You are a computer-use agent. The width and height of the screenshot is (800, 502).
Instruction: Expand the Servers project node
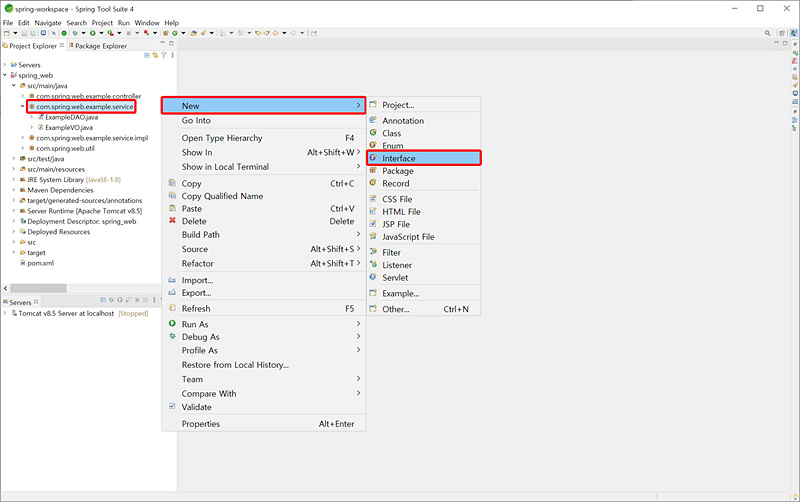(x=5, y=65)
